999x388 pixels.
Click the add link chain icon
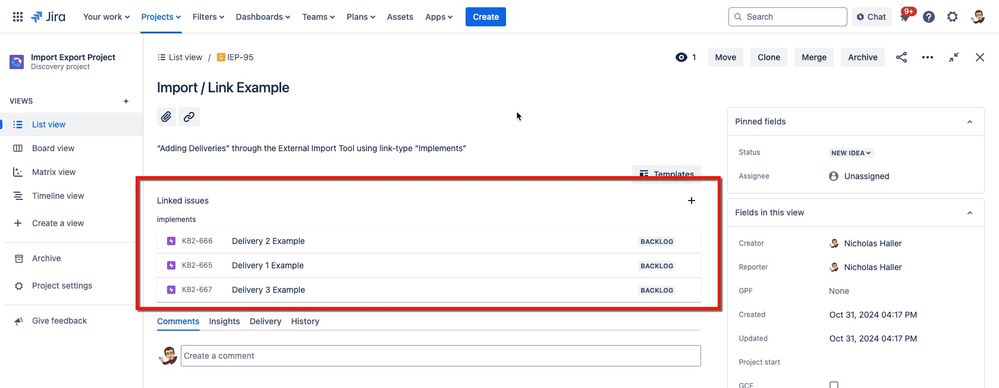click(189, 117)
